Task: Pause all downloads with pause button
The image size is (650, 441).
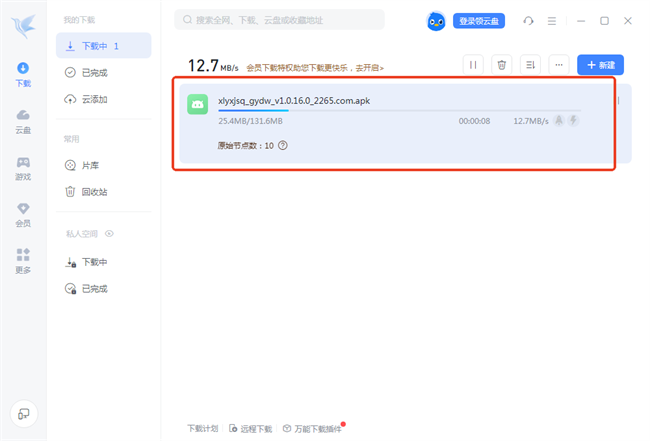Action: (473, 65)
